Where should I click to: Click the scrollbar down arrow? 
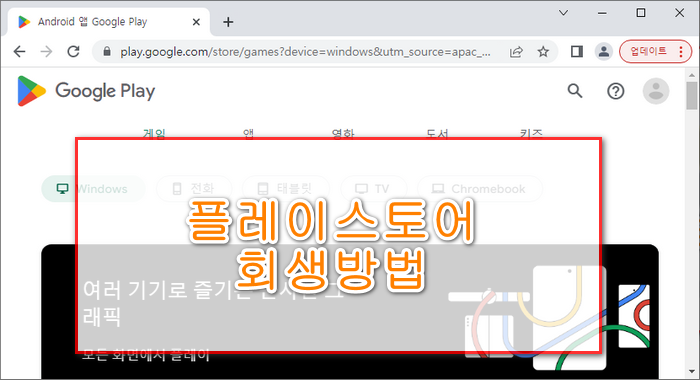pos(692,372)
